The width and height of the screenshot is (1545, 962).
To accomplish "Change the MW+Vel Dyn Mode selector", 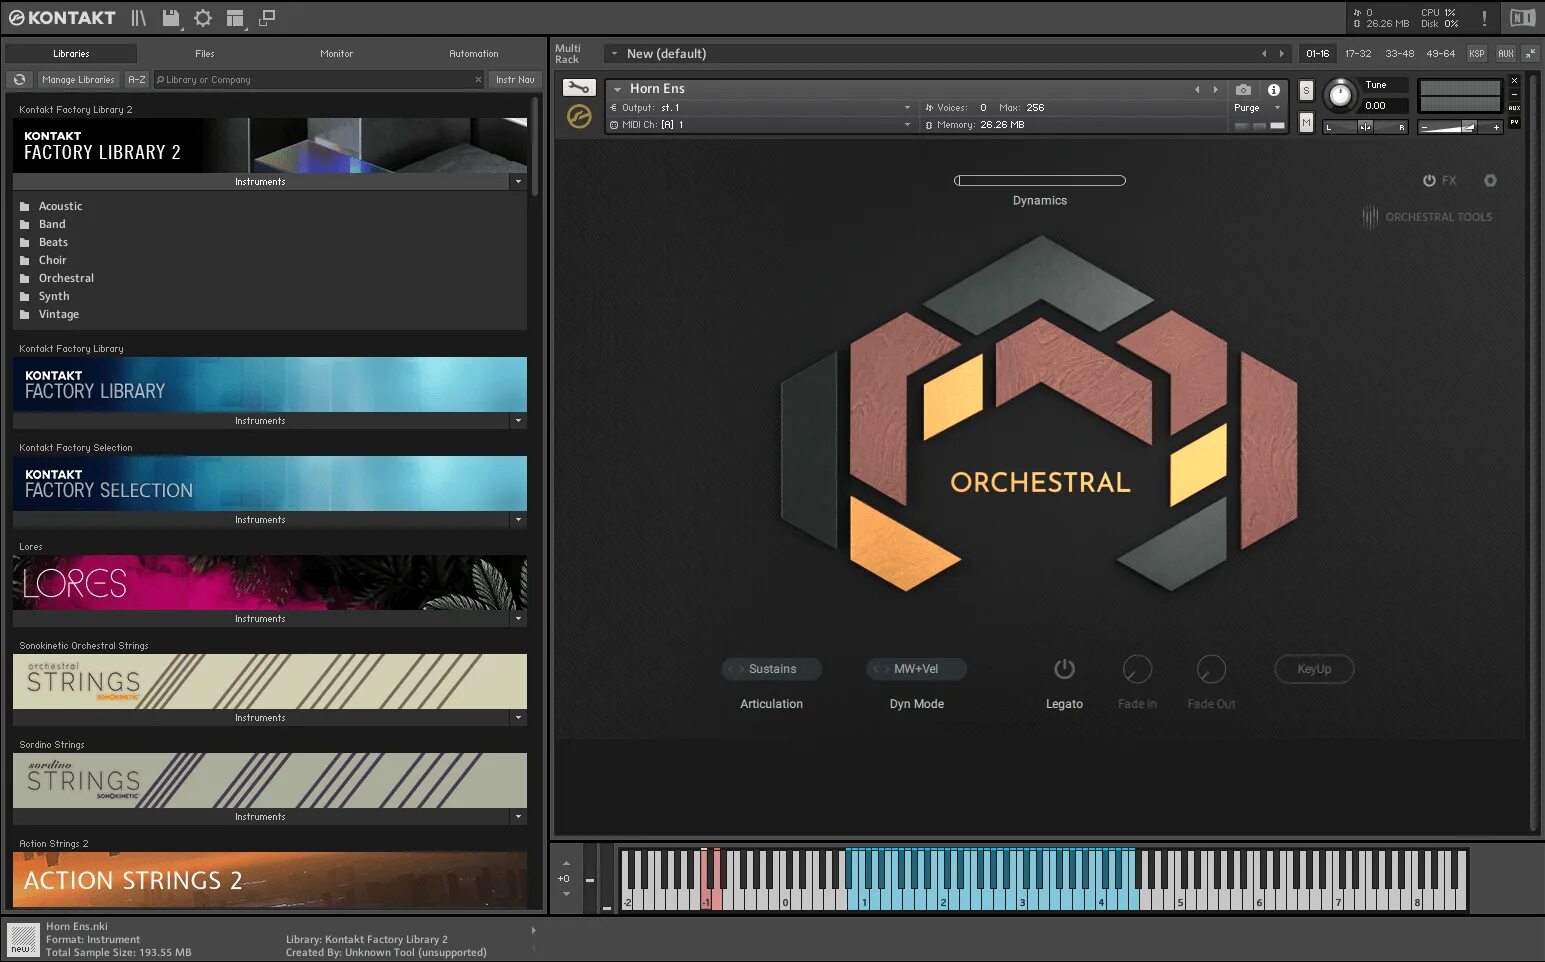I will [x=916, y=669].
